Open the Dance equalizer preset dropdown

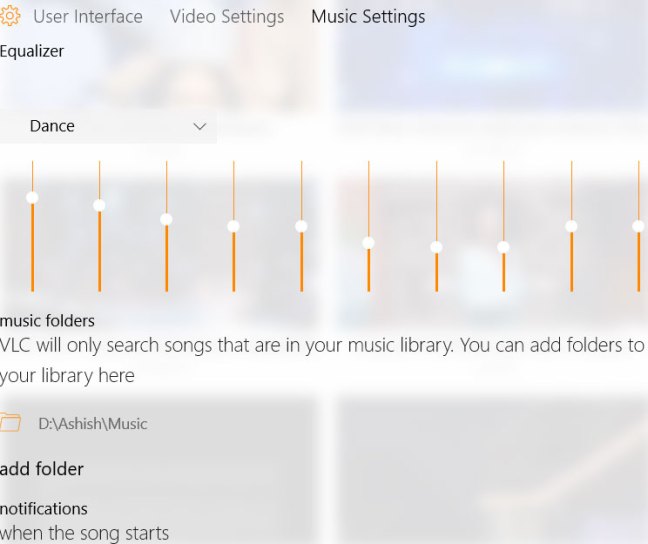108,126
